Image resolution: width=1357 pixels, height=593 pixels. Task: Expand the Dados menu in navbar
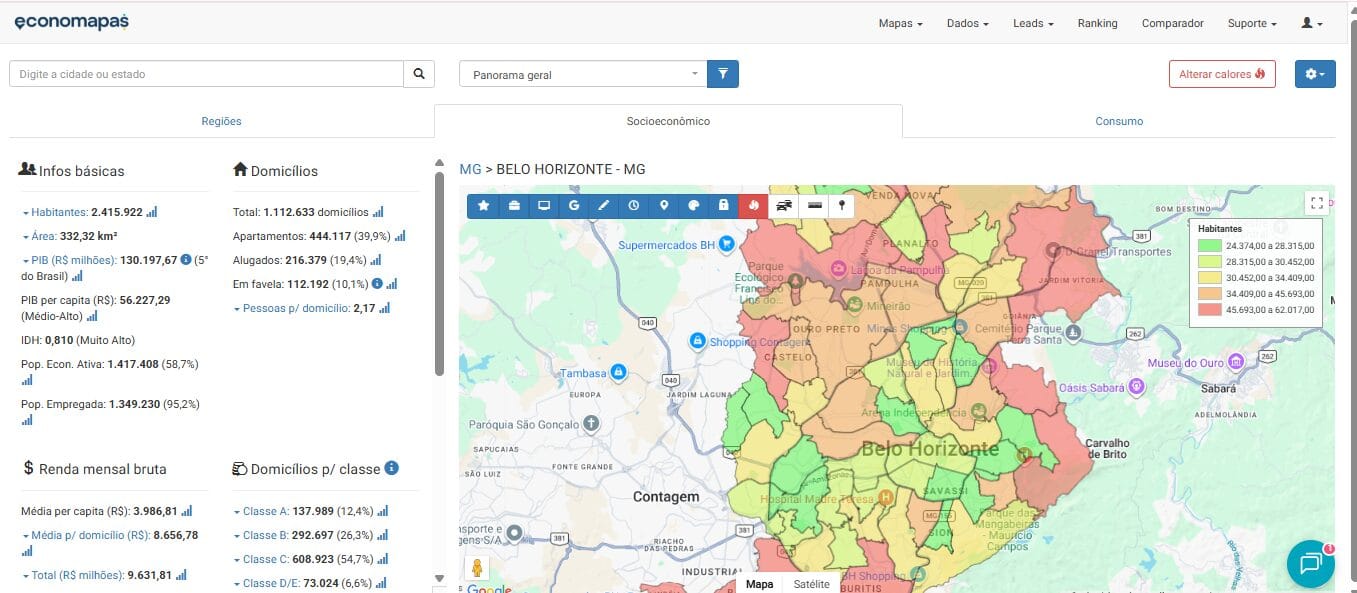pyautogui.click(x=967, y=23)
